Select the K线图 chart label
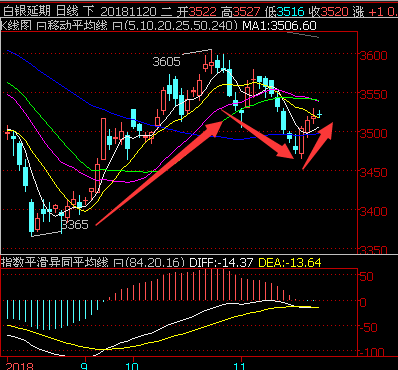 coord(17,26)
